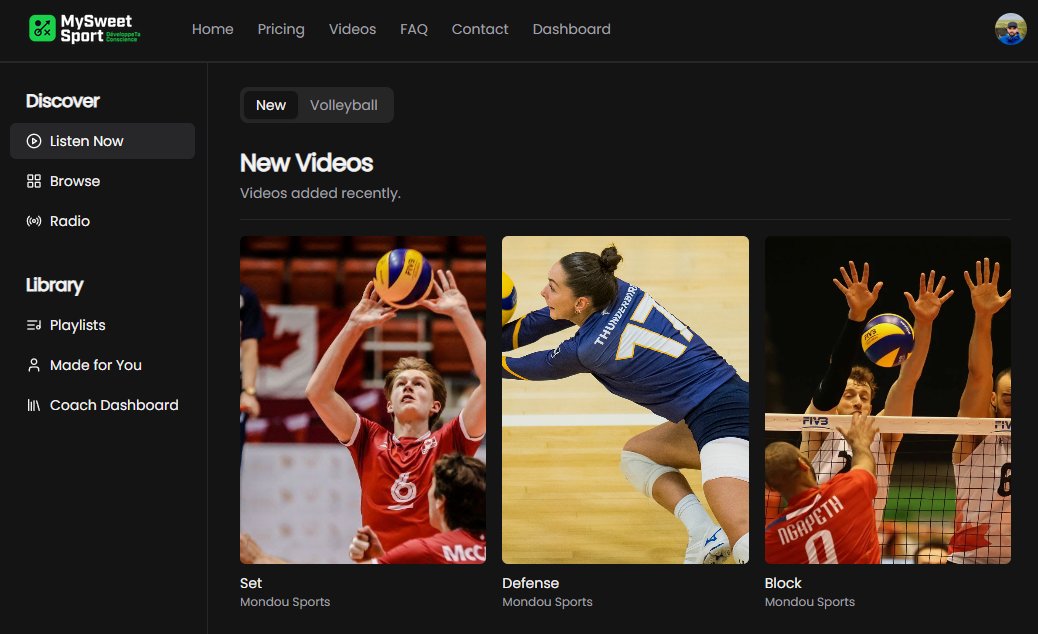
Task: Open the FAQ page
Action: 414,29
